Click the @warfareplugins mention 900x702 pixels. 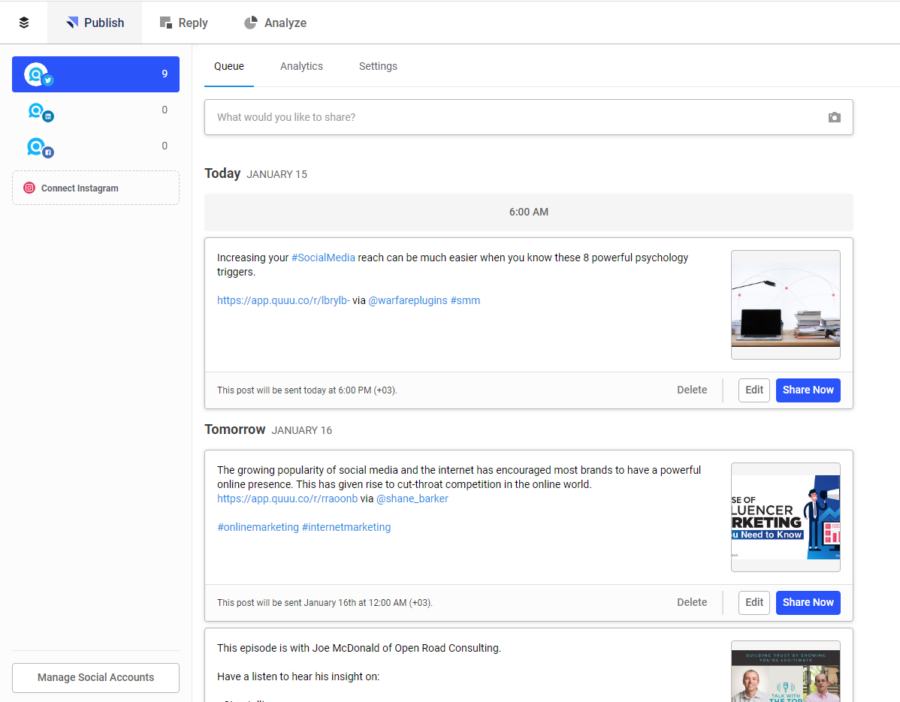(x=408, y=300)
